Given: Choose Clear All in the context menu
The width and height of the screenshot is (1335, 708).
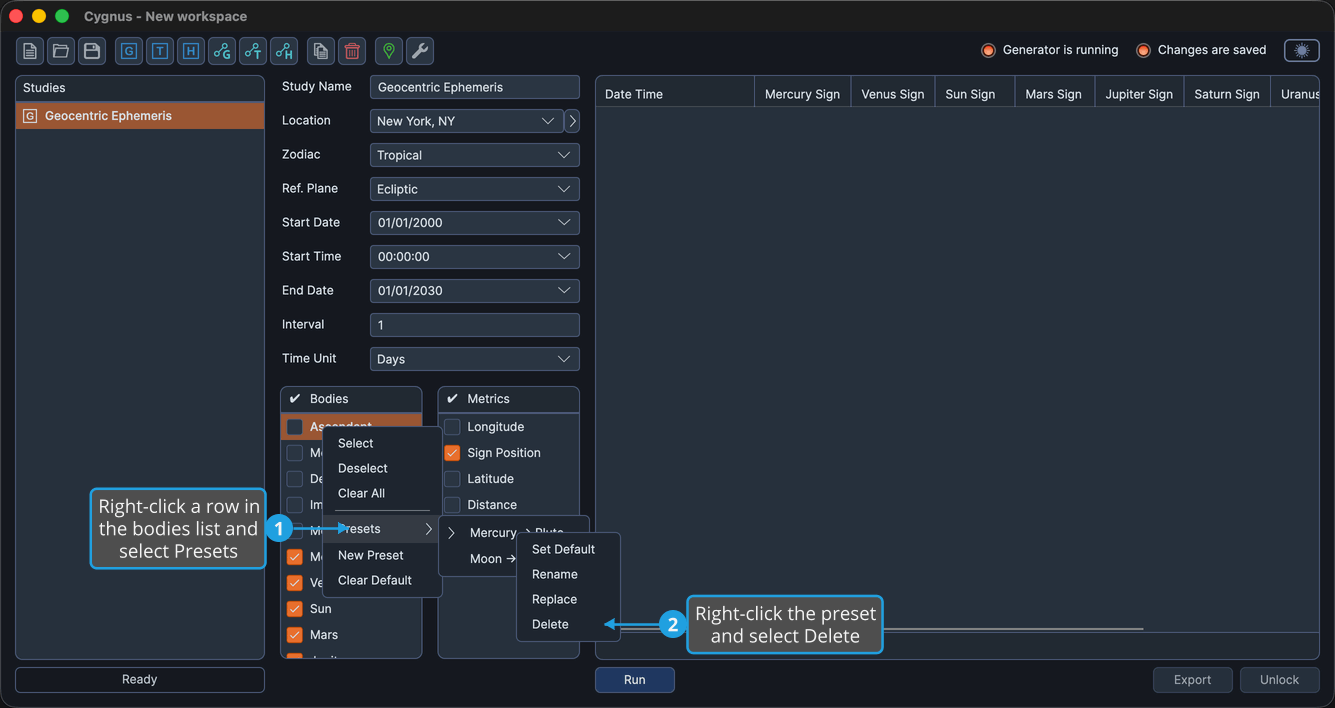Looking at the screenshot, I should click(382, 494).
